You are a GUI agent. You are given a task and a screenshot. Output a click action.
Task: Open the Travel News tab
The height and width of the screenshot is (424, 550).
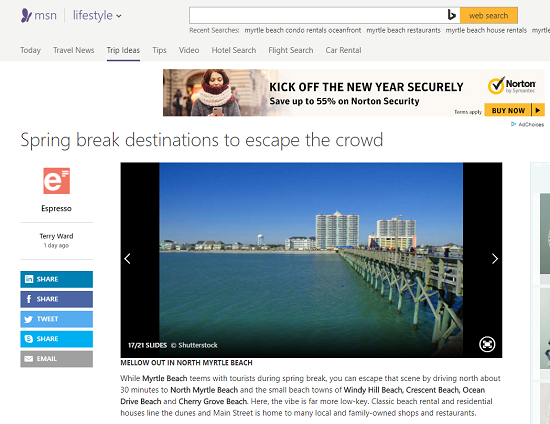point(74,50)
